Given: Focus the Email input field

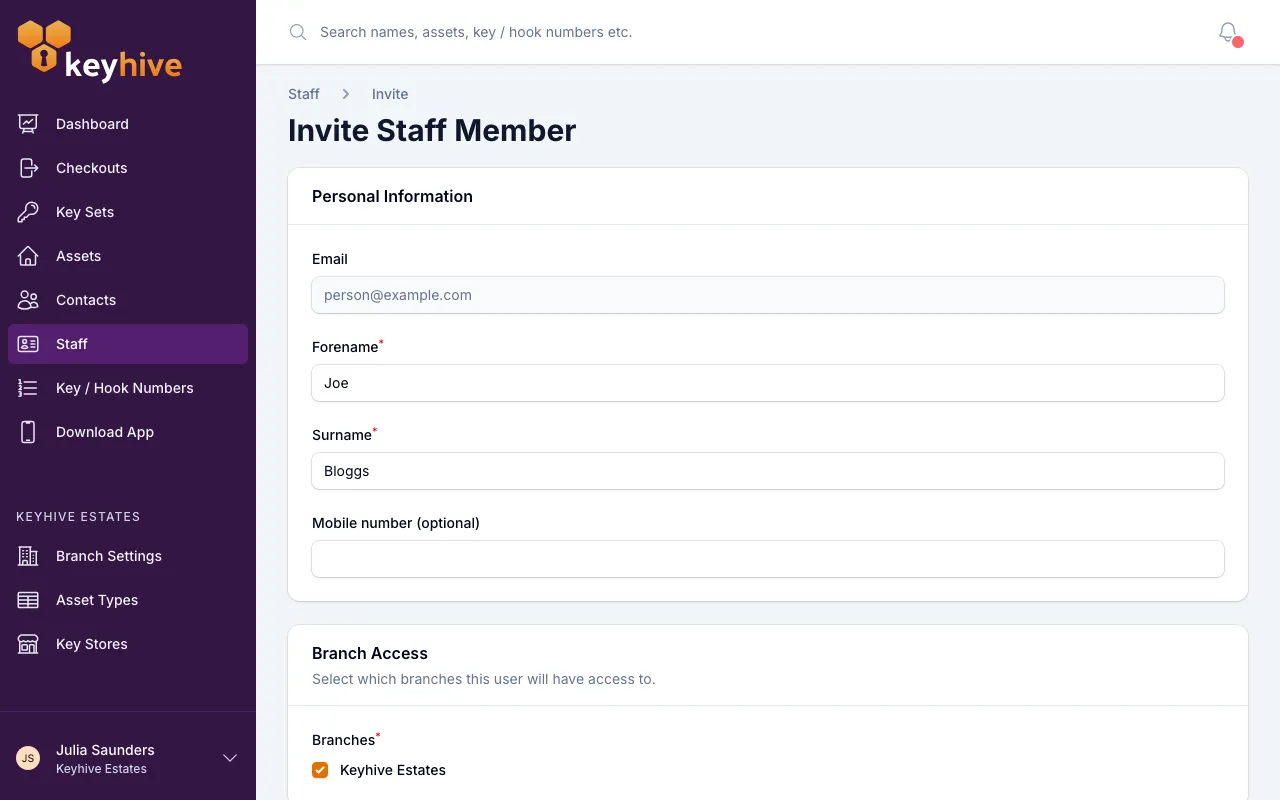Looking at the screenshot, I should click(x=768, y=295).
